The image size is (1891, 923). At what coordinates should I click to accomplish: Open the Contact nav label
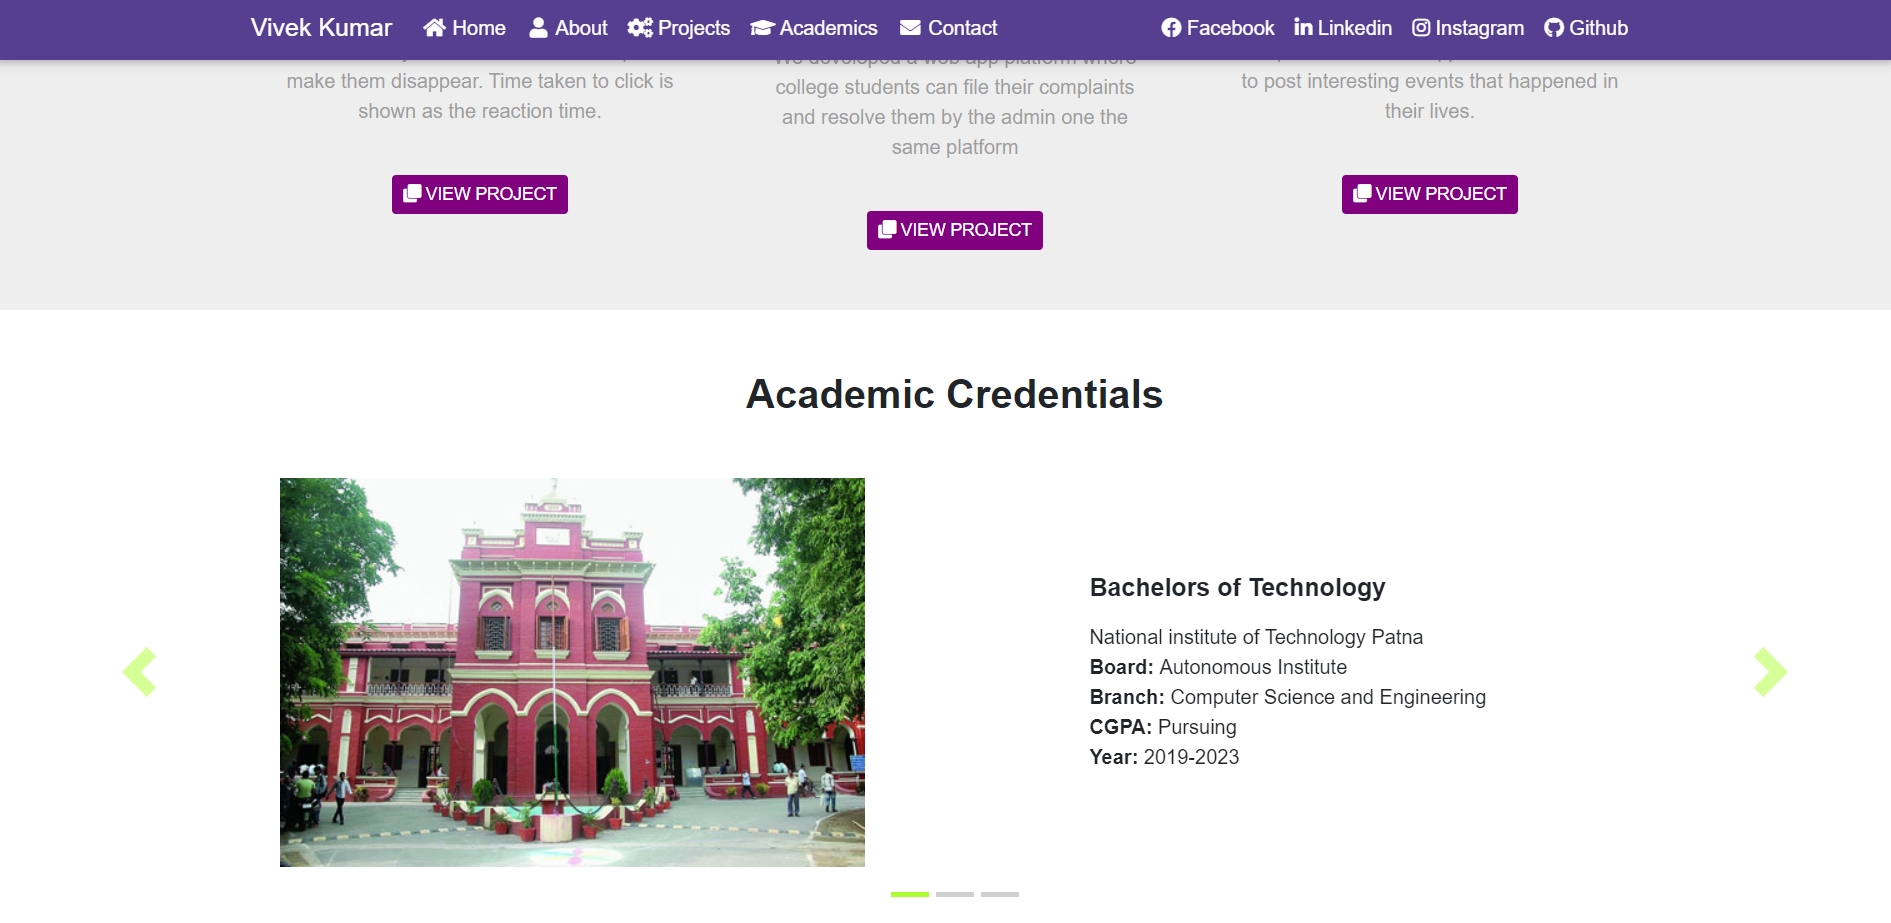[x=963, y=28]
